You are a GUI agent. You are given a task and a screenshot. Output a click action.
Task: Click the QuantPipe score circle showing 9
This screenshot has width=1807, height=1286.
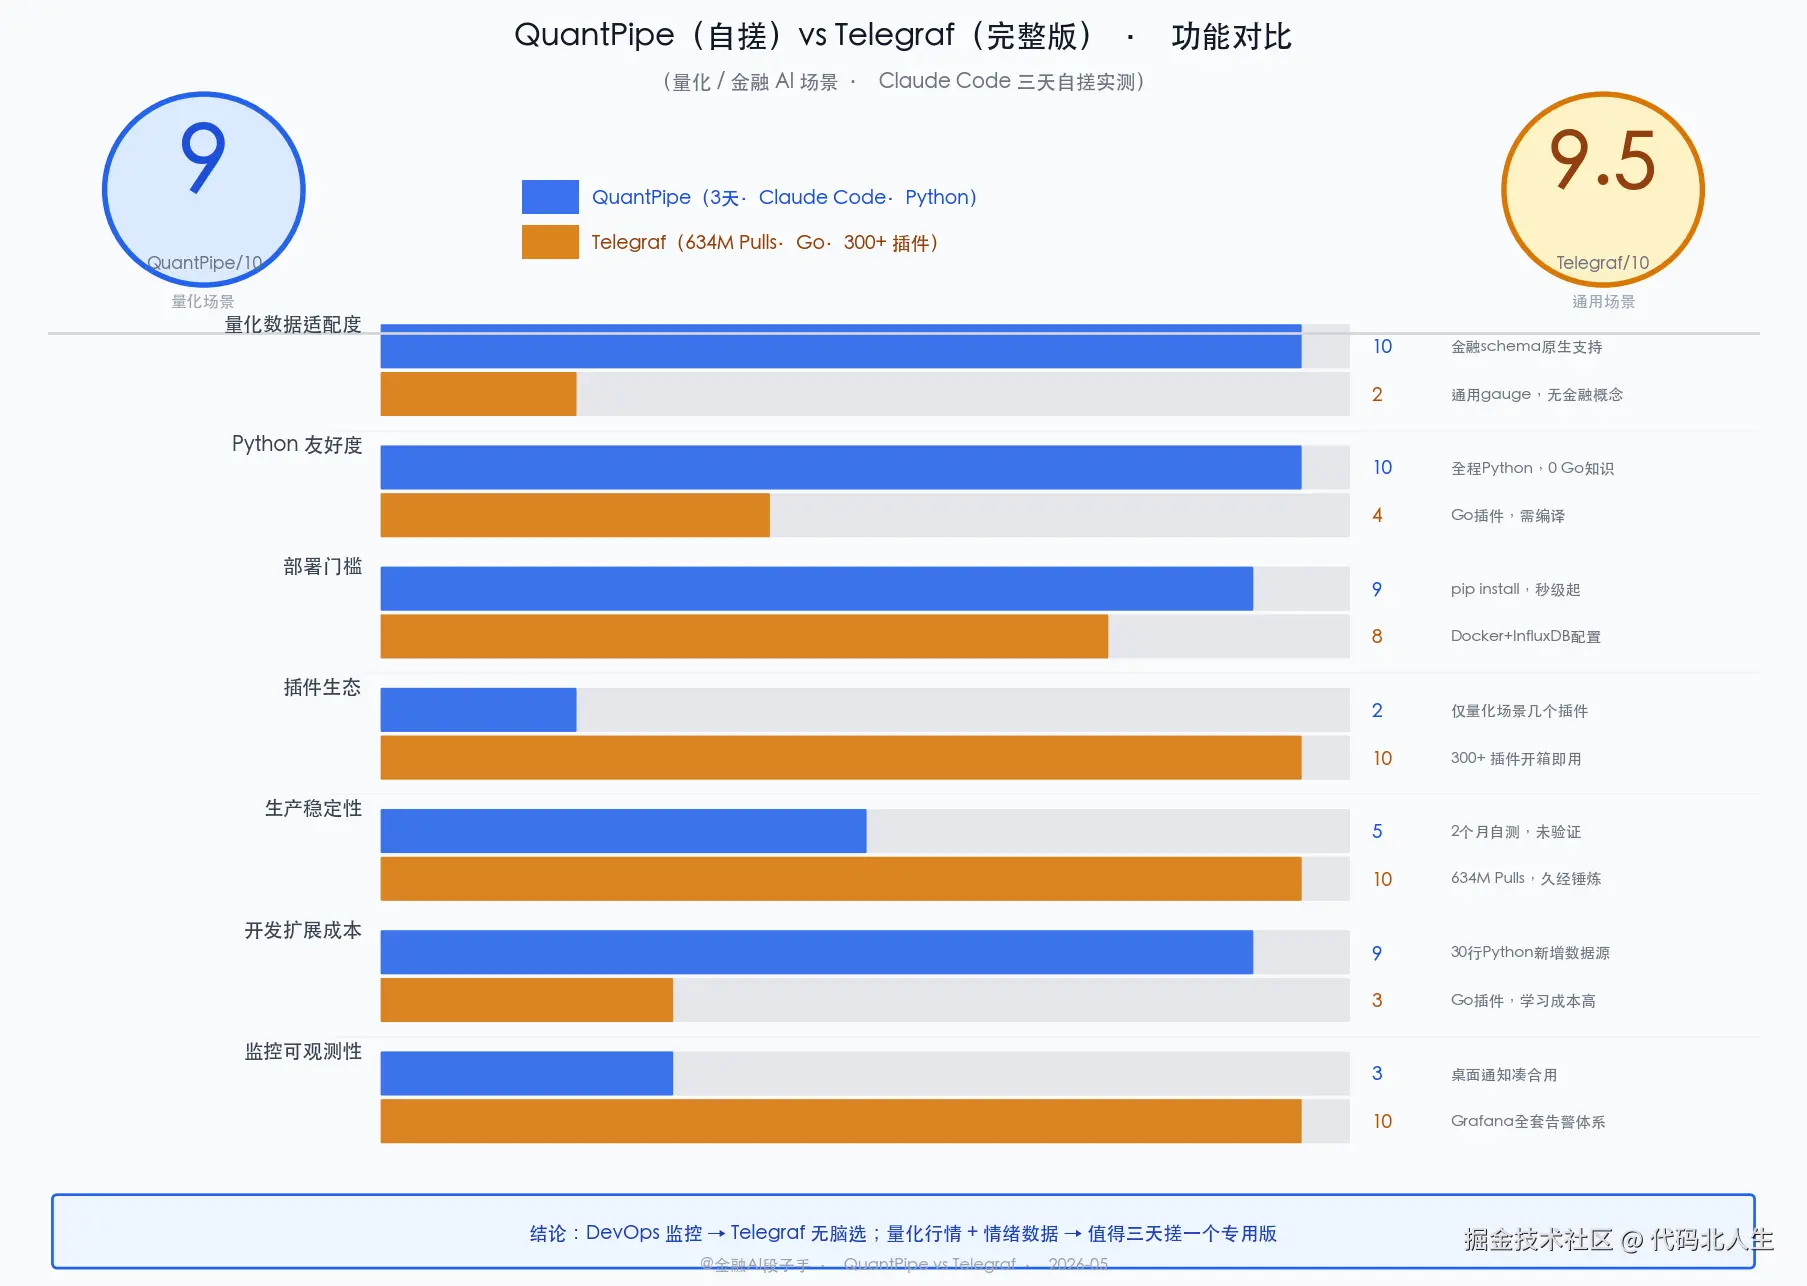(x=204, y=190)
